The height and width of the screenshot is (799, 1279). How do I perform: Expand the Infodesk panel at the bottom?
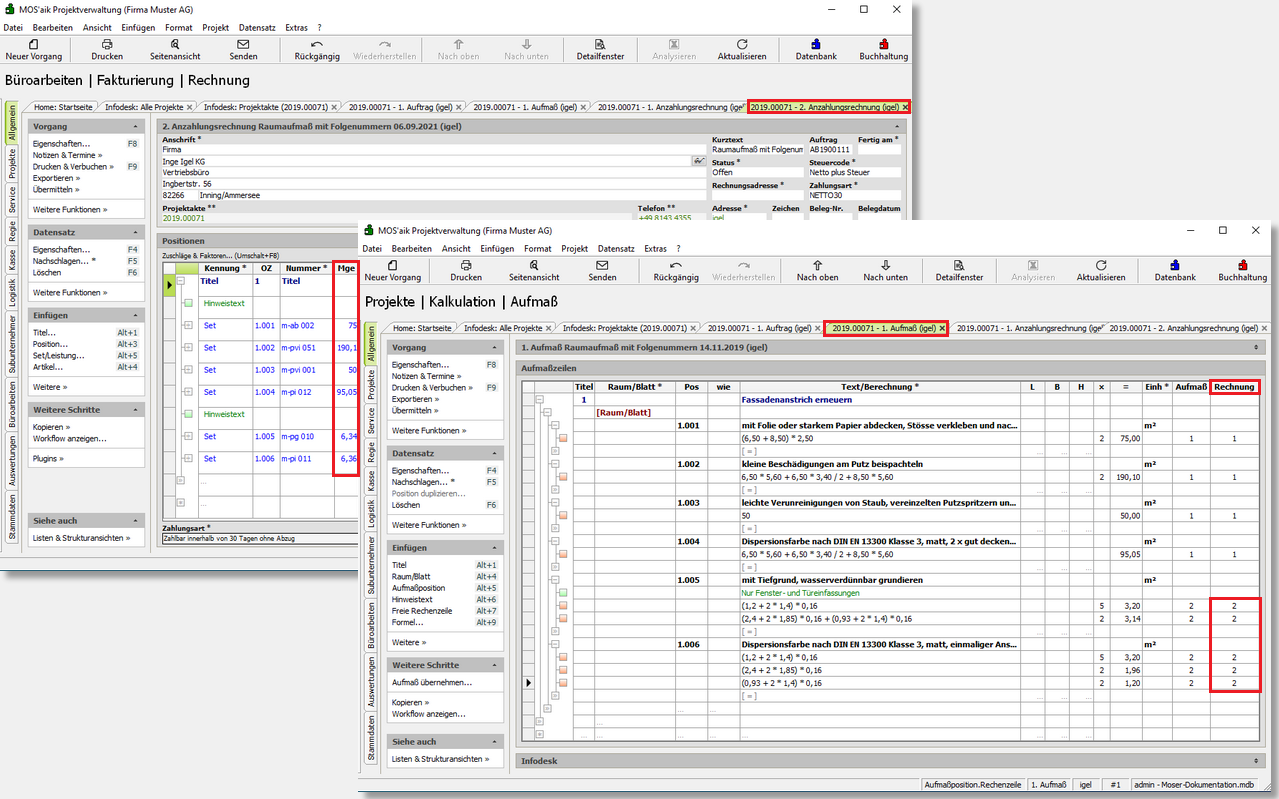tap(1256, 761)
